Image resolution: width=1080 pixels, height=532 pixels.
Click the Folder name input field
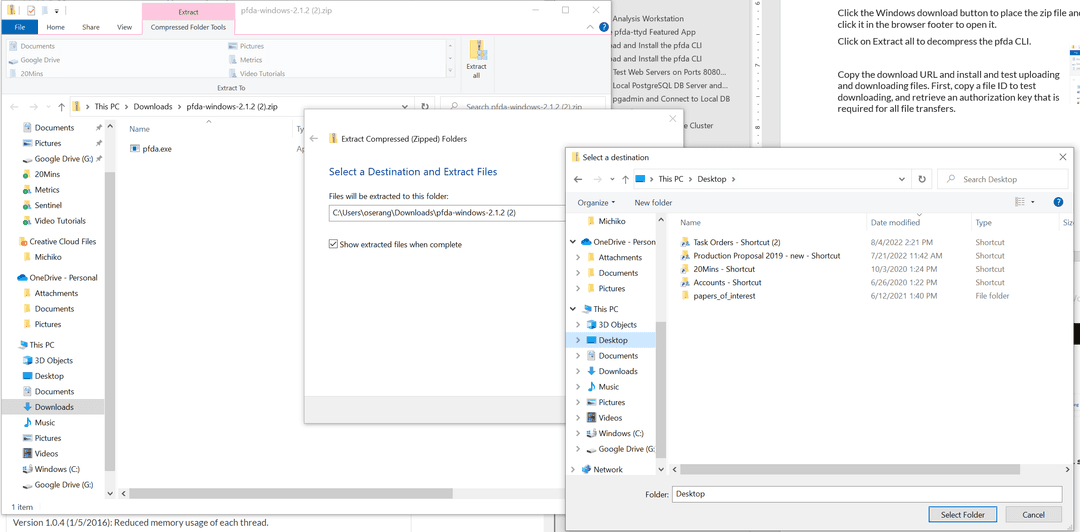pos(866,494)
